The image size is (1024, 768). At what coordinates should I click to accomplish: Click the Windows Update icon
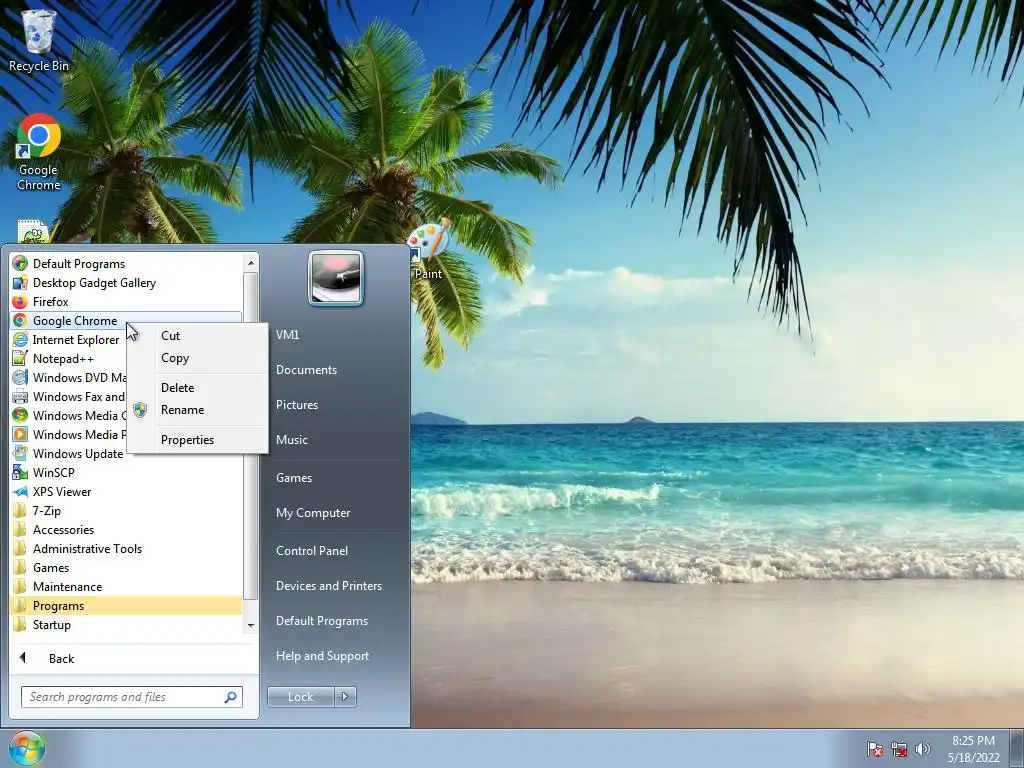(x=20, y=453)
